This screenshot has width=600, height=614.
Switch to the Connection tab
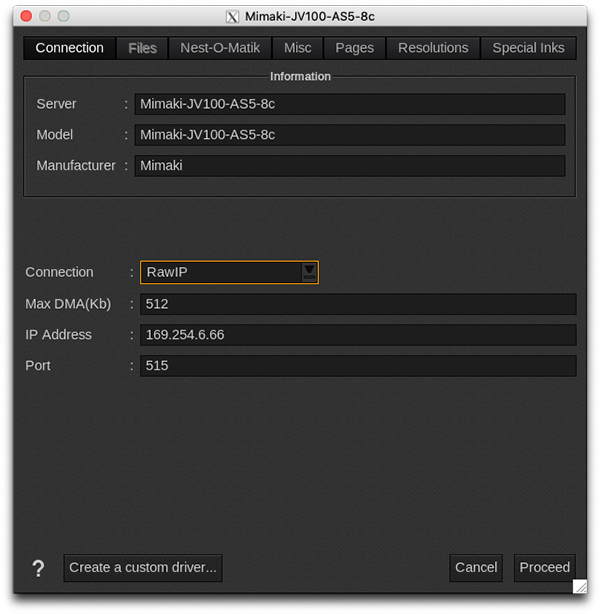pos(70,48)
